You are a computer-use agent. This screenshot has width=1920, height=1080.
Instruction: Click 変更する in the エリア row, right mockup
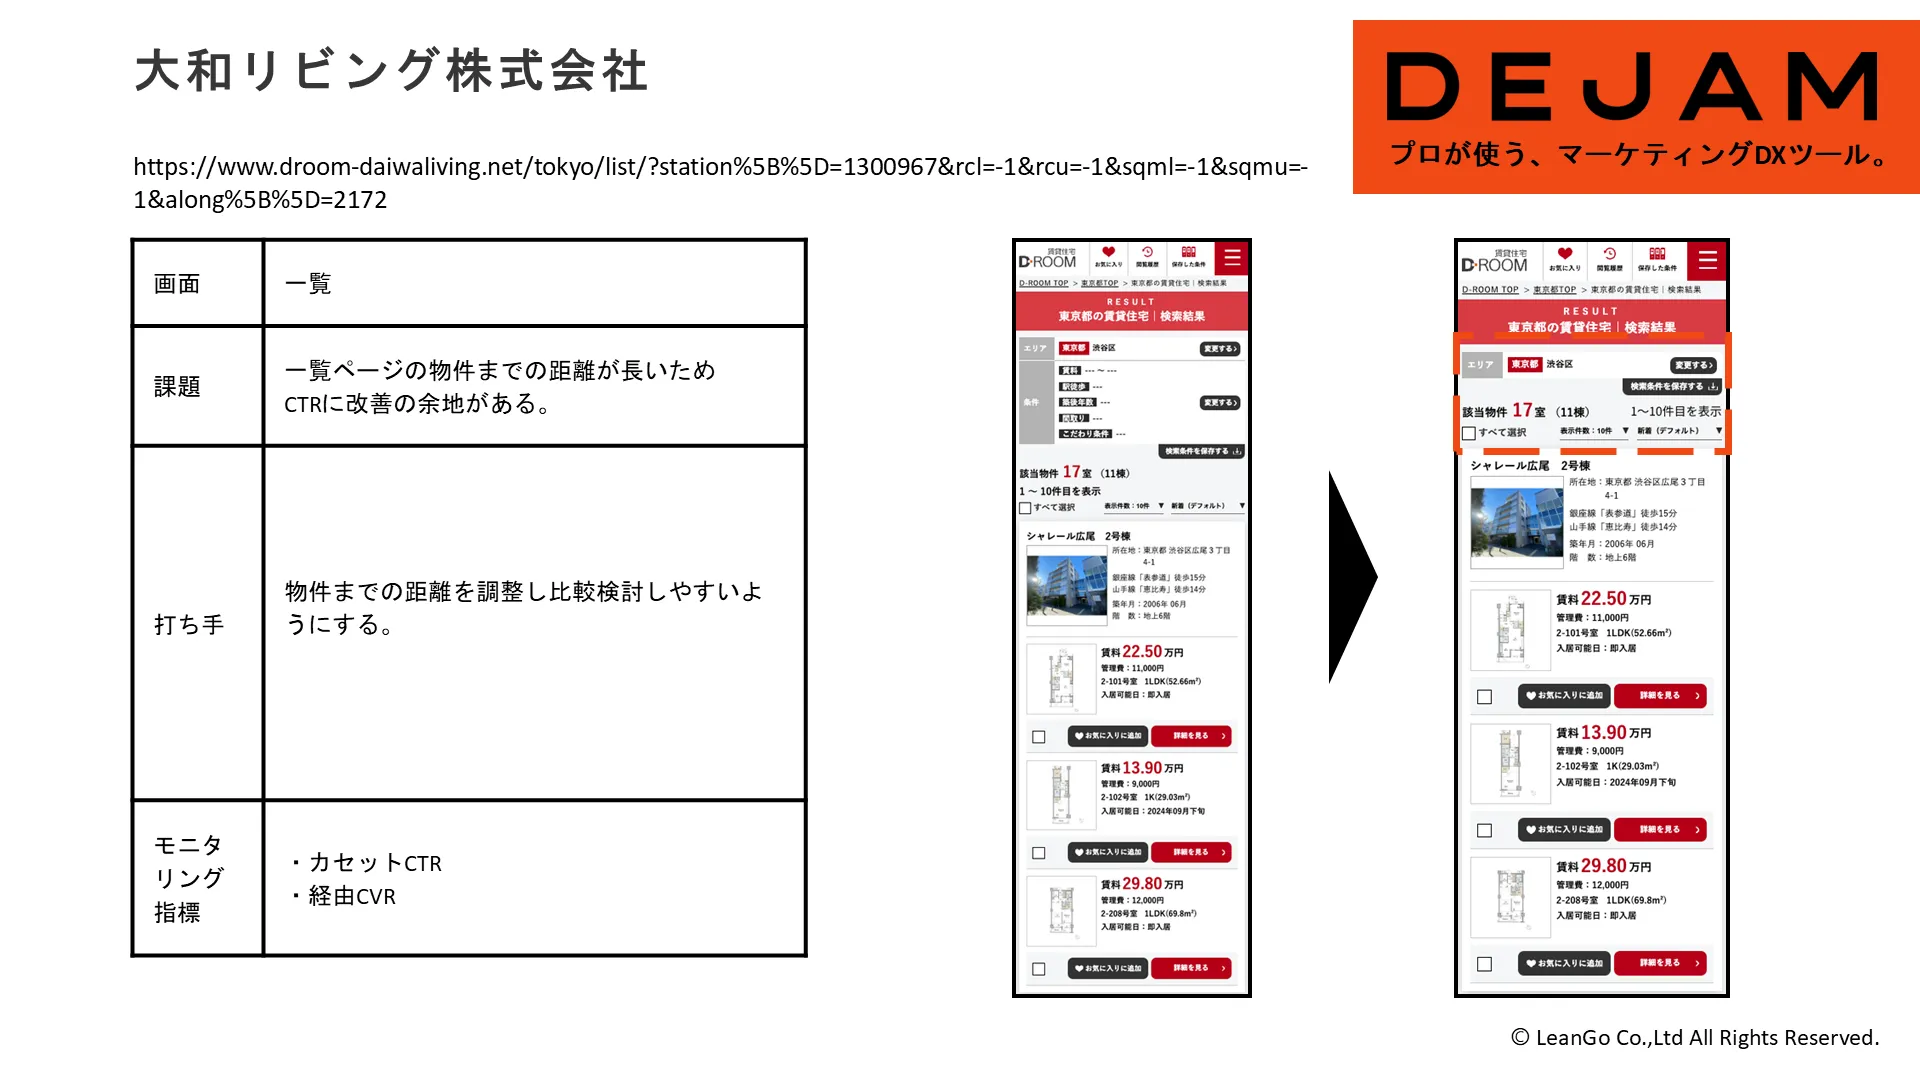pos(1693,365)
